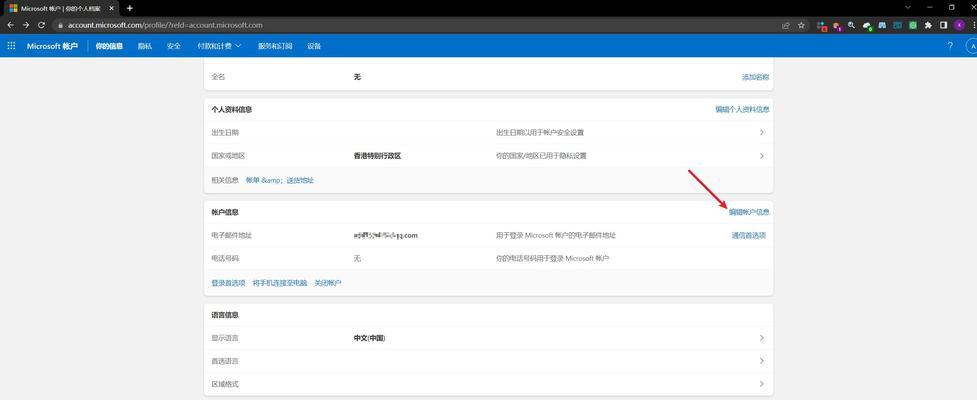Viewport: 977px width, 400px height.
Task: Open the 服务和订阅 tab
Action: click(275, 46)
